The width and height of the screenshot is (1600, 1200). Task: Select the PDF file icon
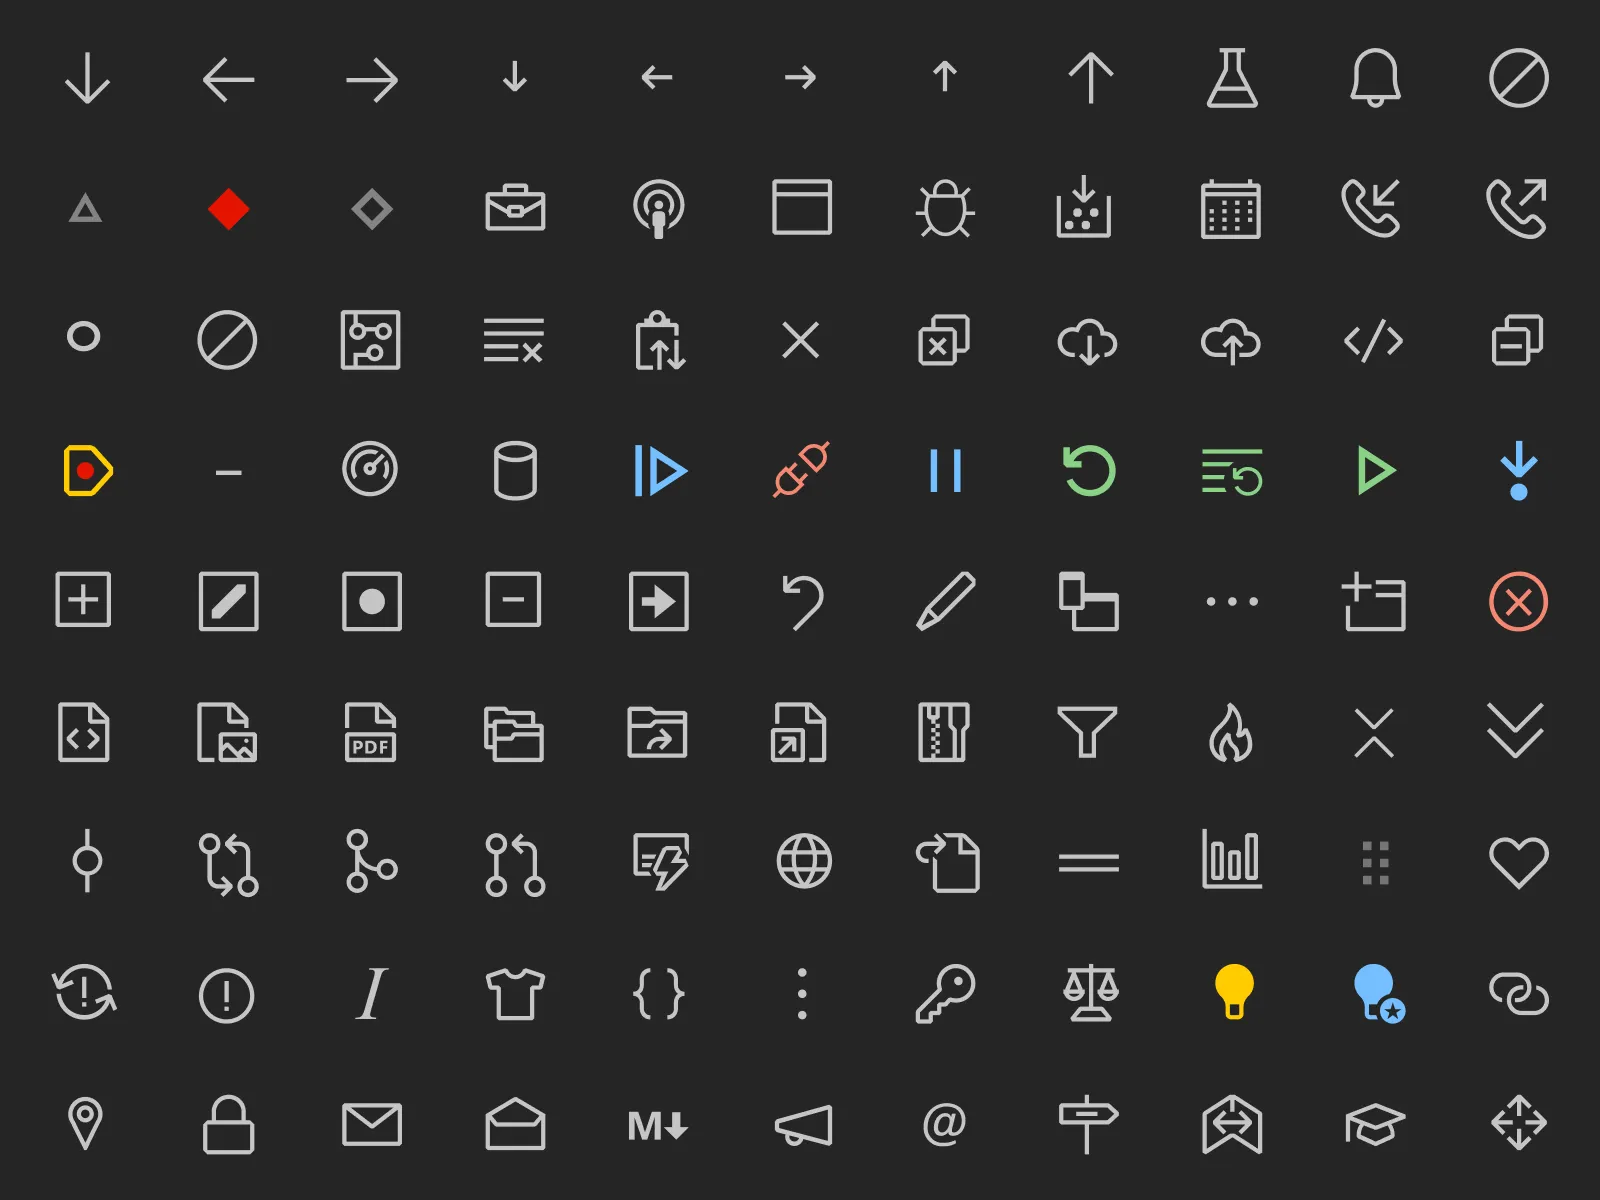click(371, 732)
